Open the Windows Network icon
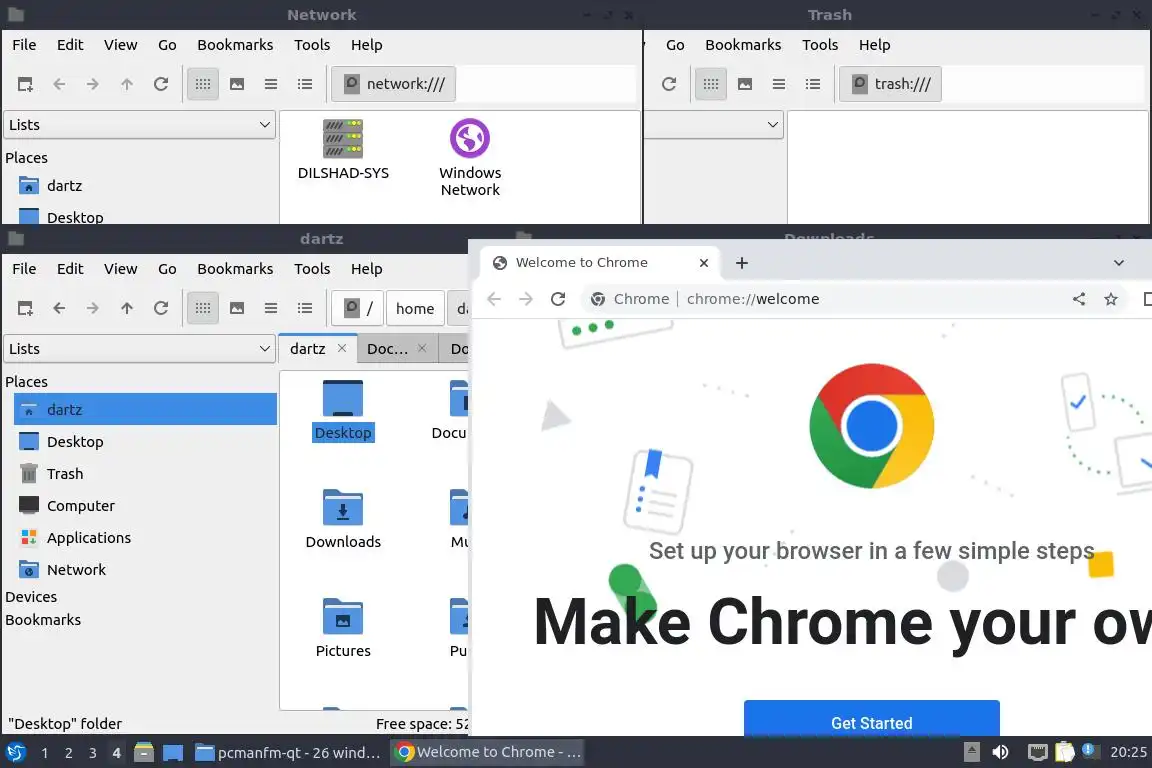 [x=470, y=157]
